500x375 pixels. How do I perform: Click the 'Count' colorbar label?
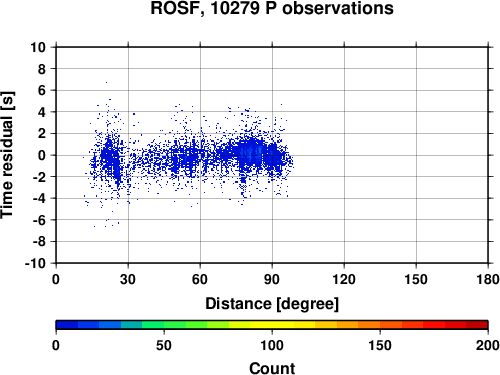[x=272, y=368]
